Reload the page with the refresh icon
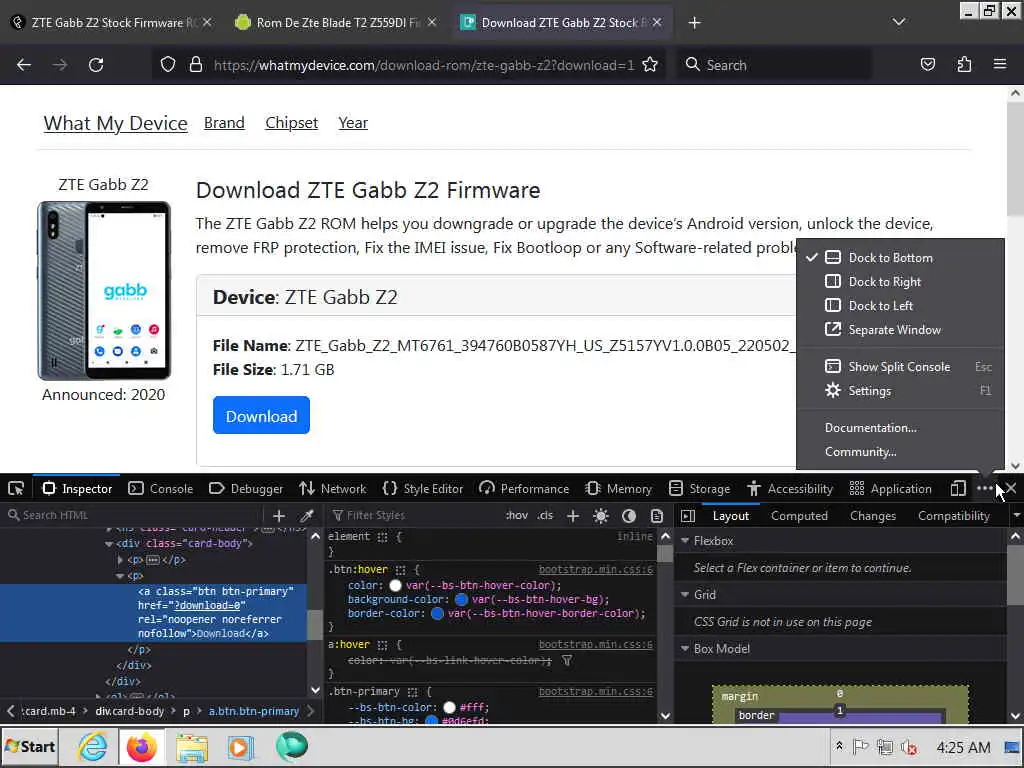Screen dimensions: 1024x768 tap(96, 65)
